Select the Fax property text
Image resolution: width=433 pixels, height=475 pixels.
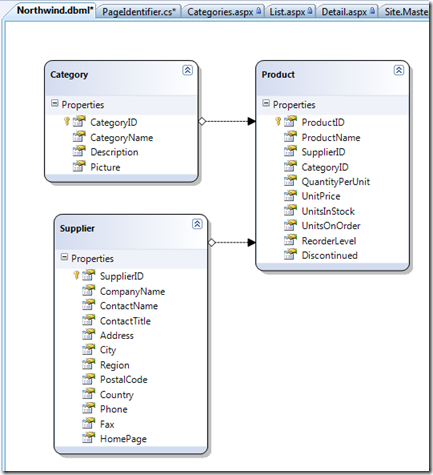click(107, 424)
